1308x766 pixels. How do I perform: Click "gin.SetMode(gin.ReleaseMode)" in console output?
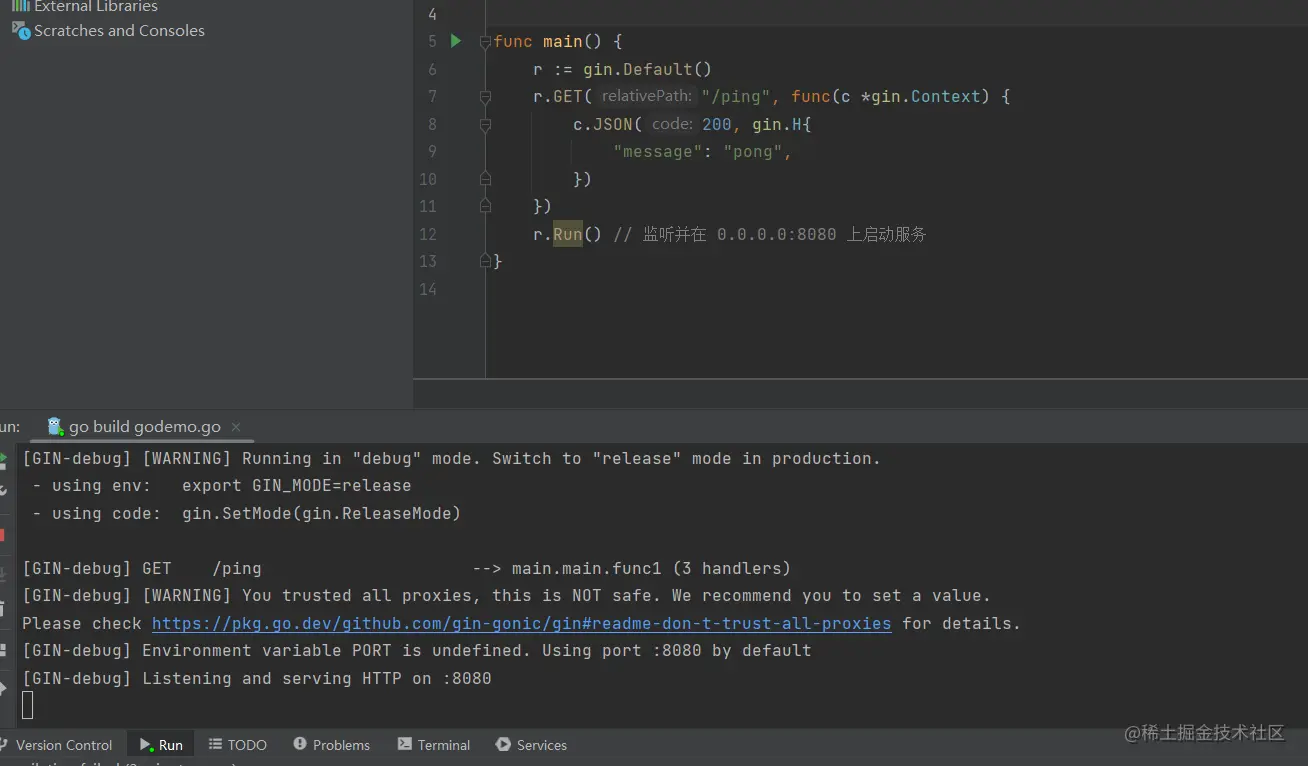[x=322, y=514]
